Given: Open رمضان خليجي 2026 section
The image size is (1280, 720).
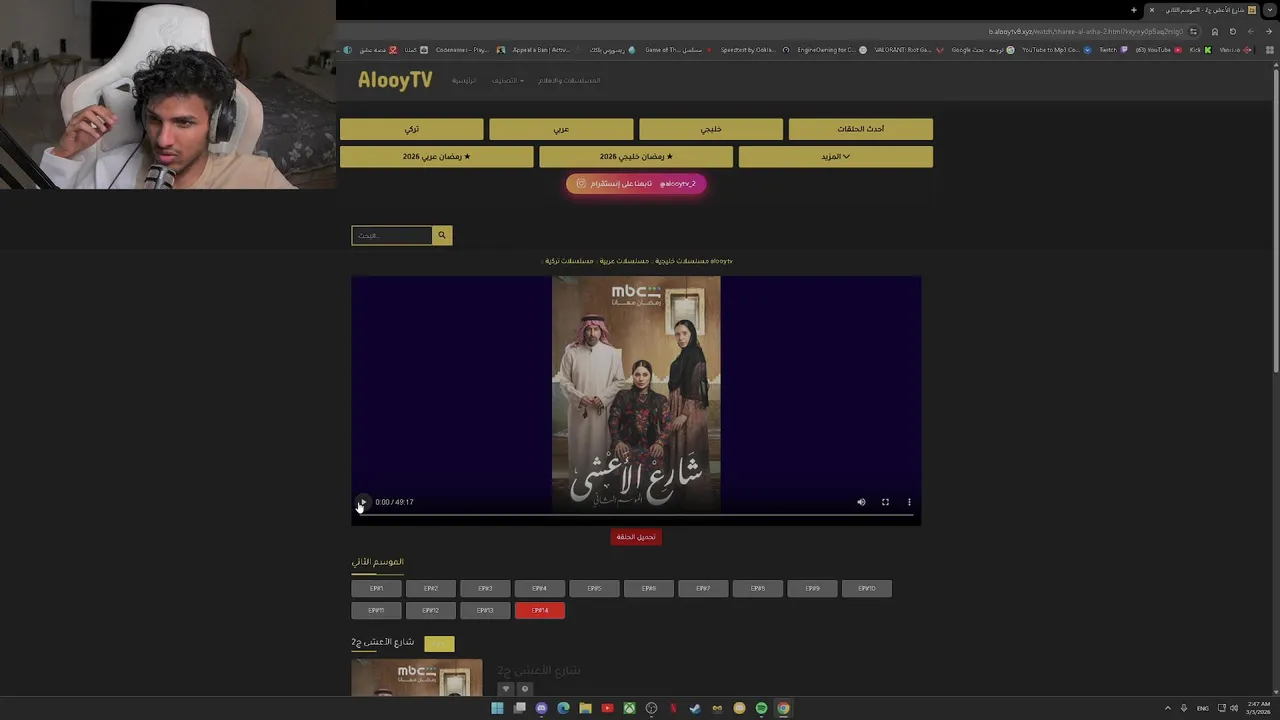Looking at the screenshot, I should (x=636, y=157).
